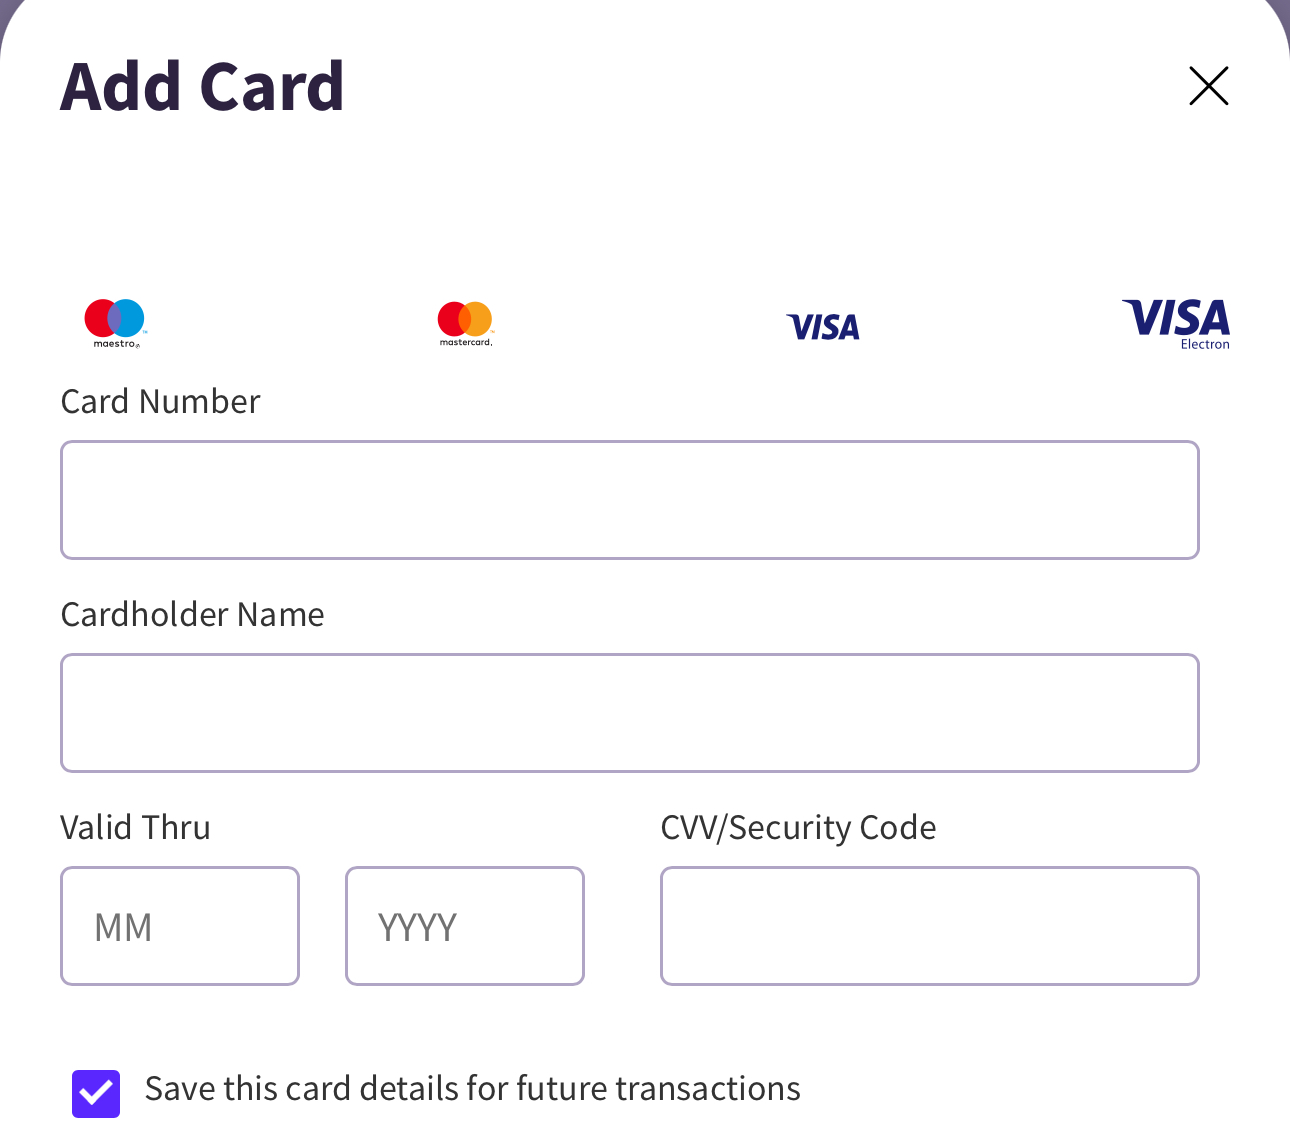Screen dimensions: 1290x1136
Task: Click the CVV/Security Code label
Action: point(798,828)
